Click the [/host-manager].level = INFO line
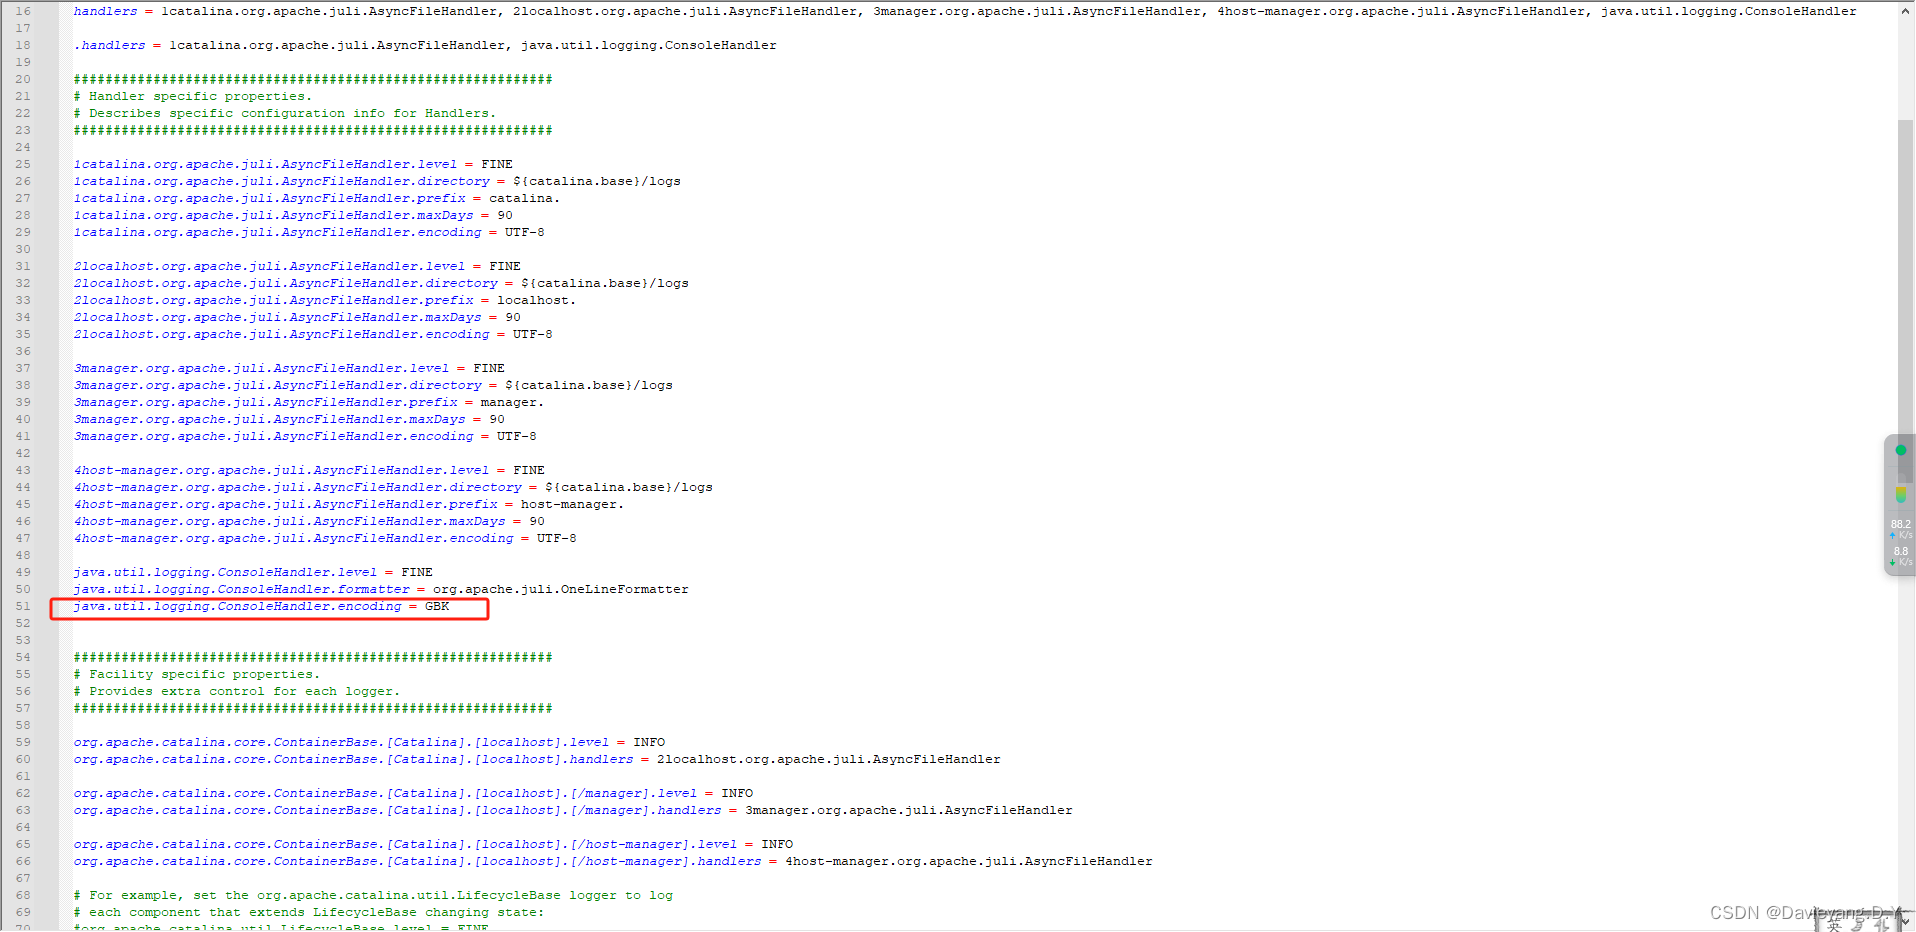1916x932 pixels. pyautogui.click(x=433, y=844)
